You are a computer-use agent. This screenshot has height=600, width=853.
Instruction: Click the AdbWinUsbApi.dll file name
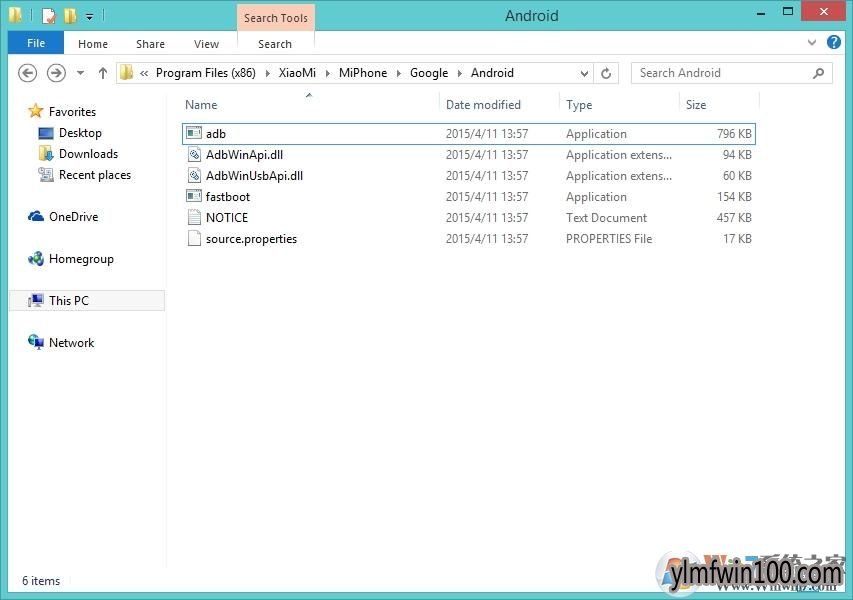pos(254,176)
